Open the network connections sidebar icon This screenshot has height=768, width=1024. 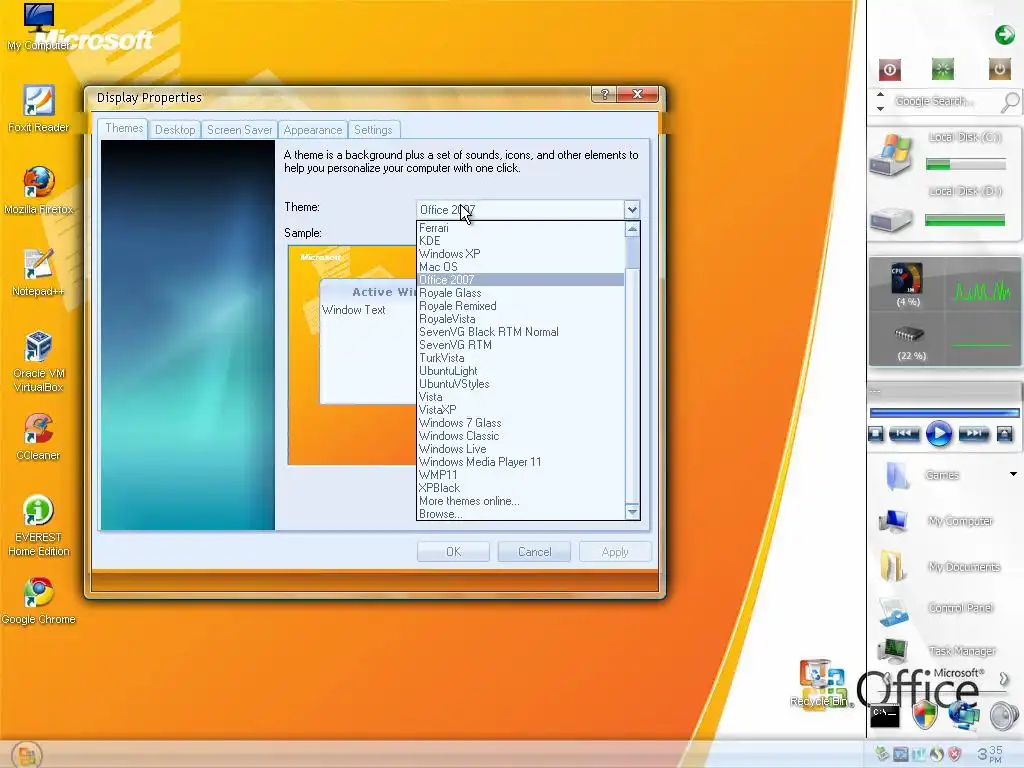[x=964, y=715]
